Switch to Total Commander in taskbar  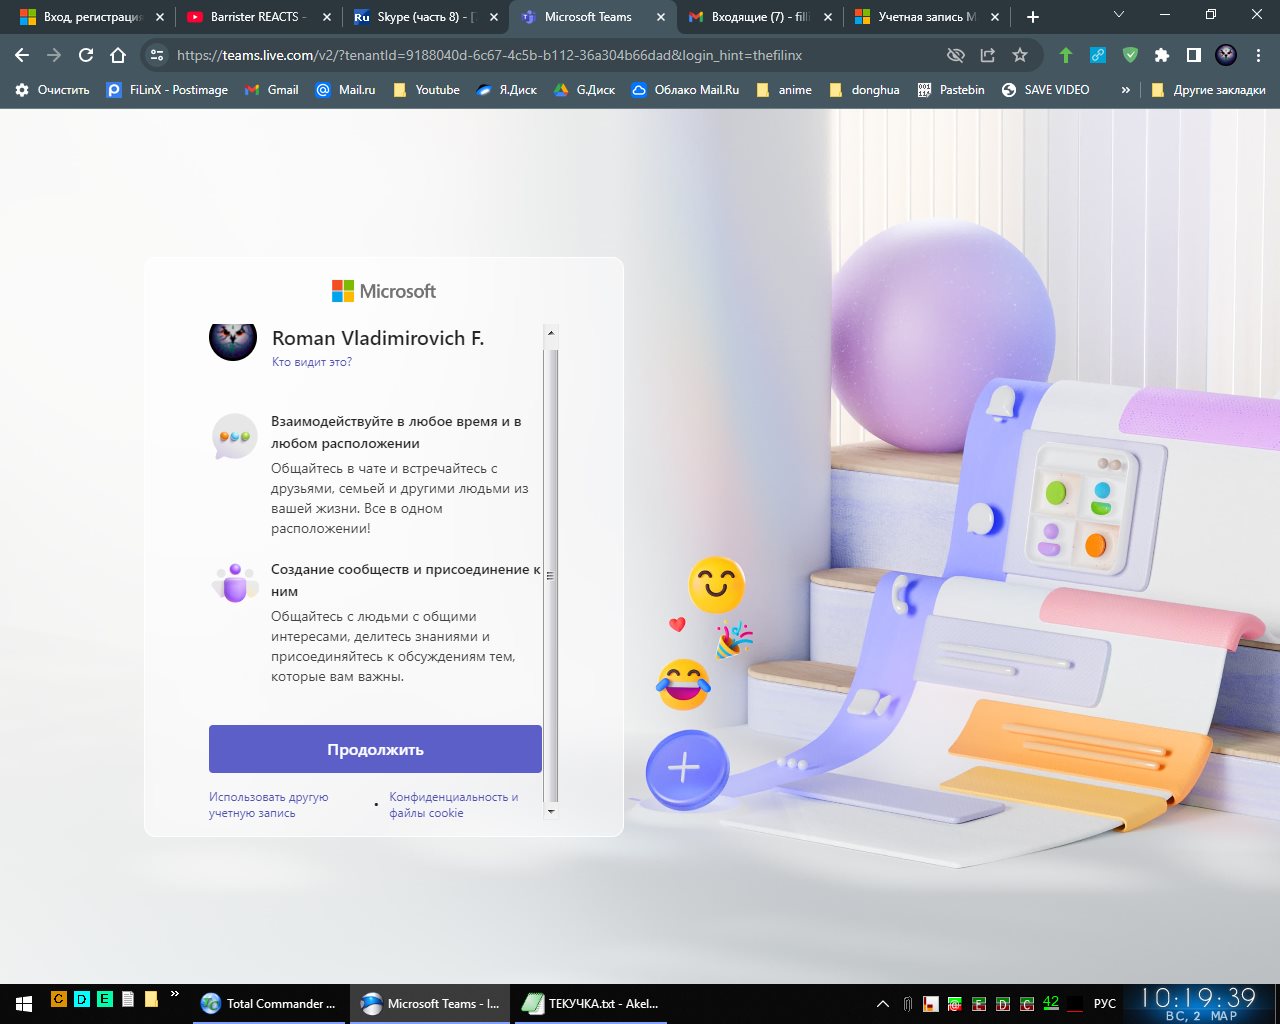click(x=268, y=1003)
